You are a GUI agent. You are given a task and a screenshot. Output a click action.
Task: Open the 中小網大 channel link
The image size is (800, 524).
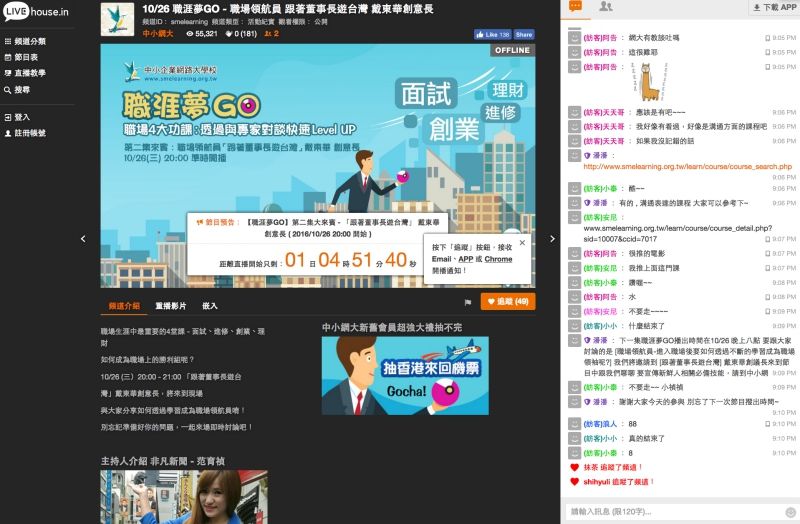[158, 34]
